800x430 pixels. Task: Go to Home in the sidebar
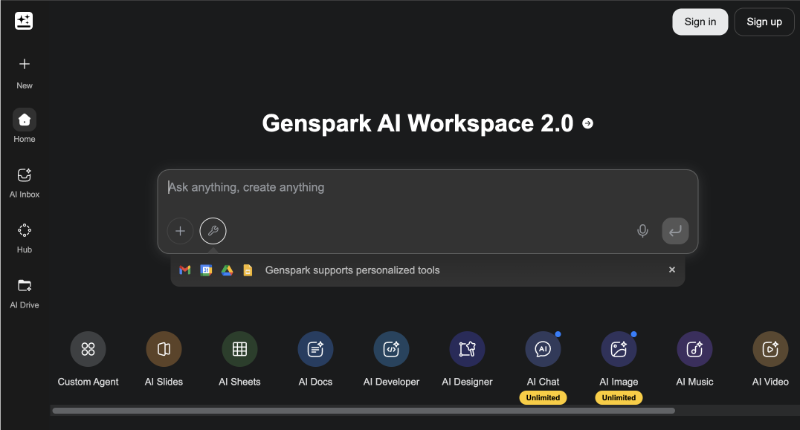click(24, 125)
